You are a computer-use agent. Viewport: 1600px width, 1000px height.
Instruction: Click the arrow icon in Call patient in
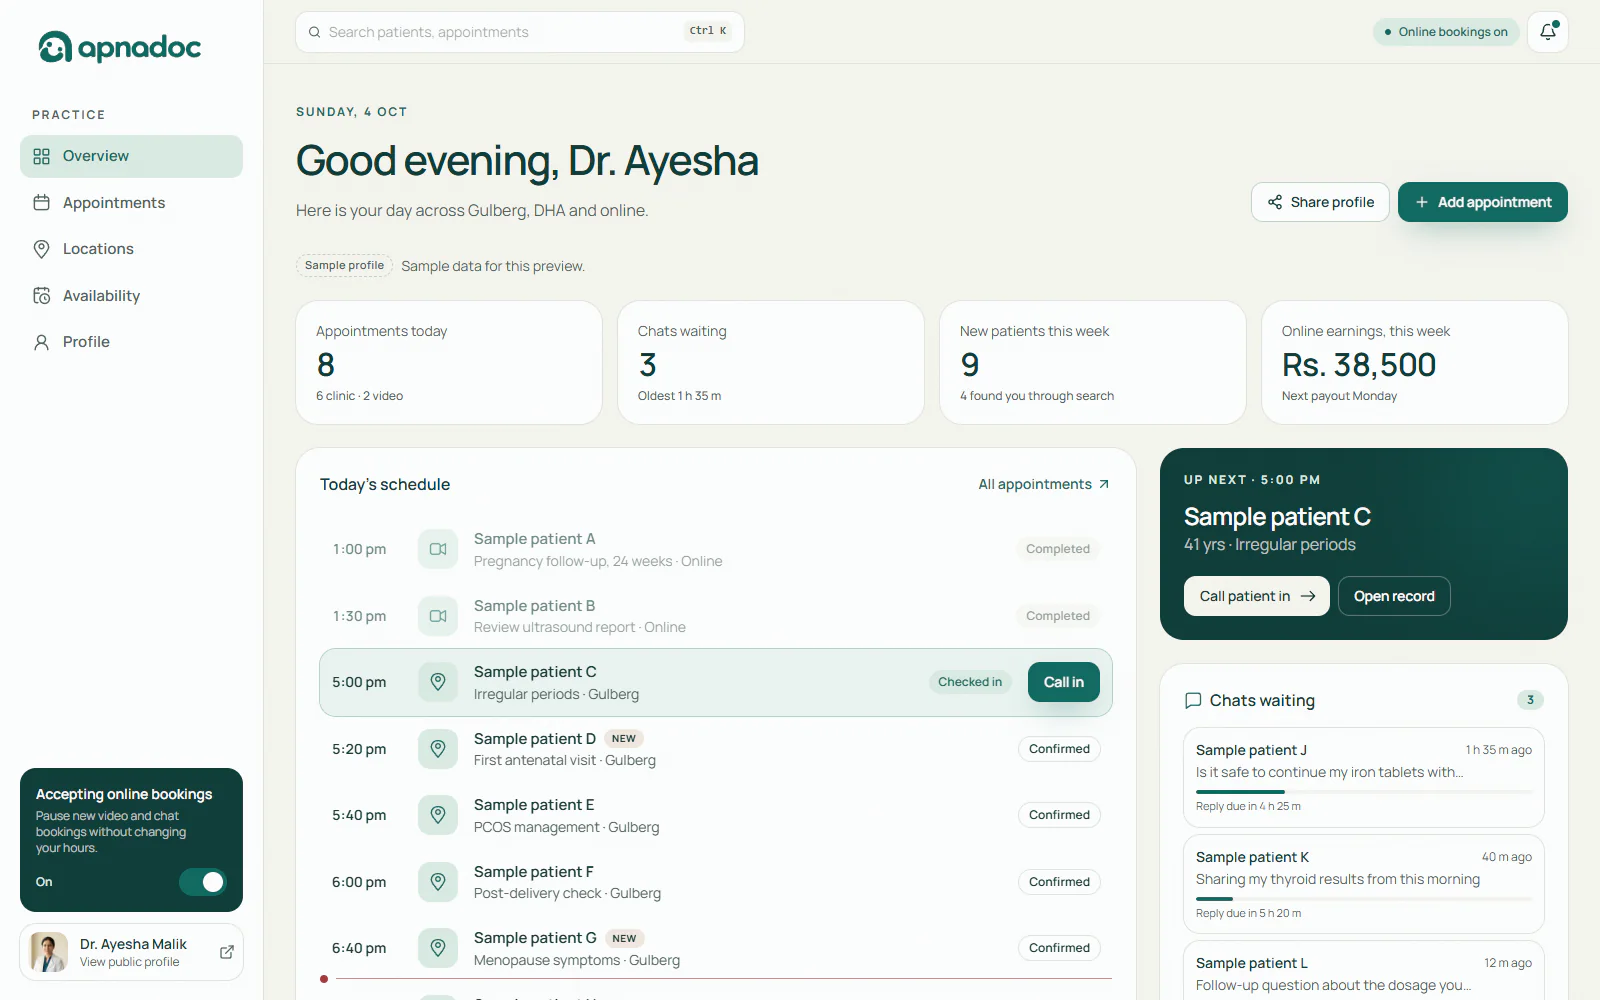point(1308,596)
